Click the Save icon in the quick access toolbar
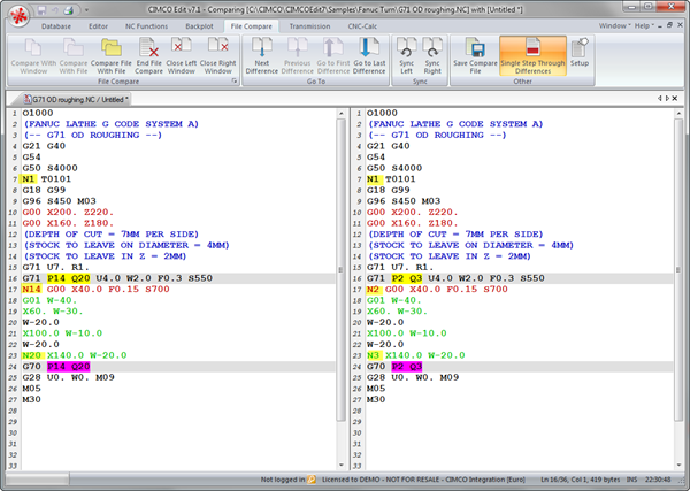690x491 pixels. coord(42,10)
